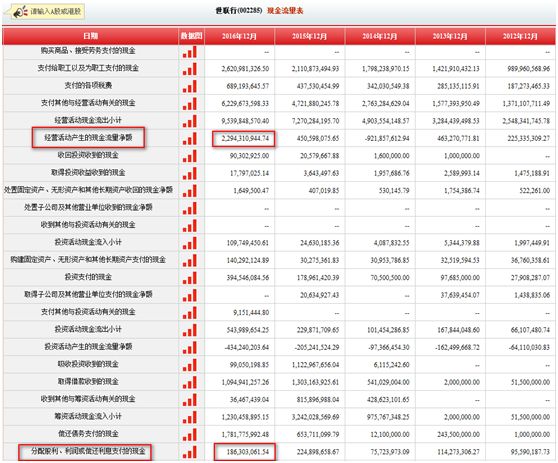The width and height of the screenshot is (558, 463).
Task: Click value 2,620,981,326.50 in 2016 column
Action: pyautogui.click(x=245, y=69)
